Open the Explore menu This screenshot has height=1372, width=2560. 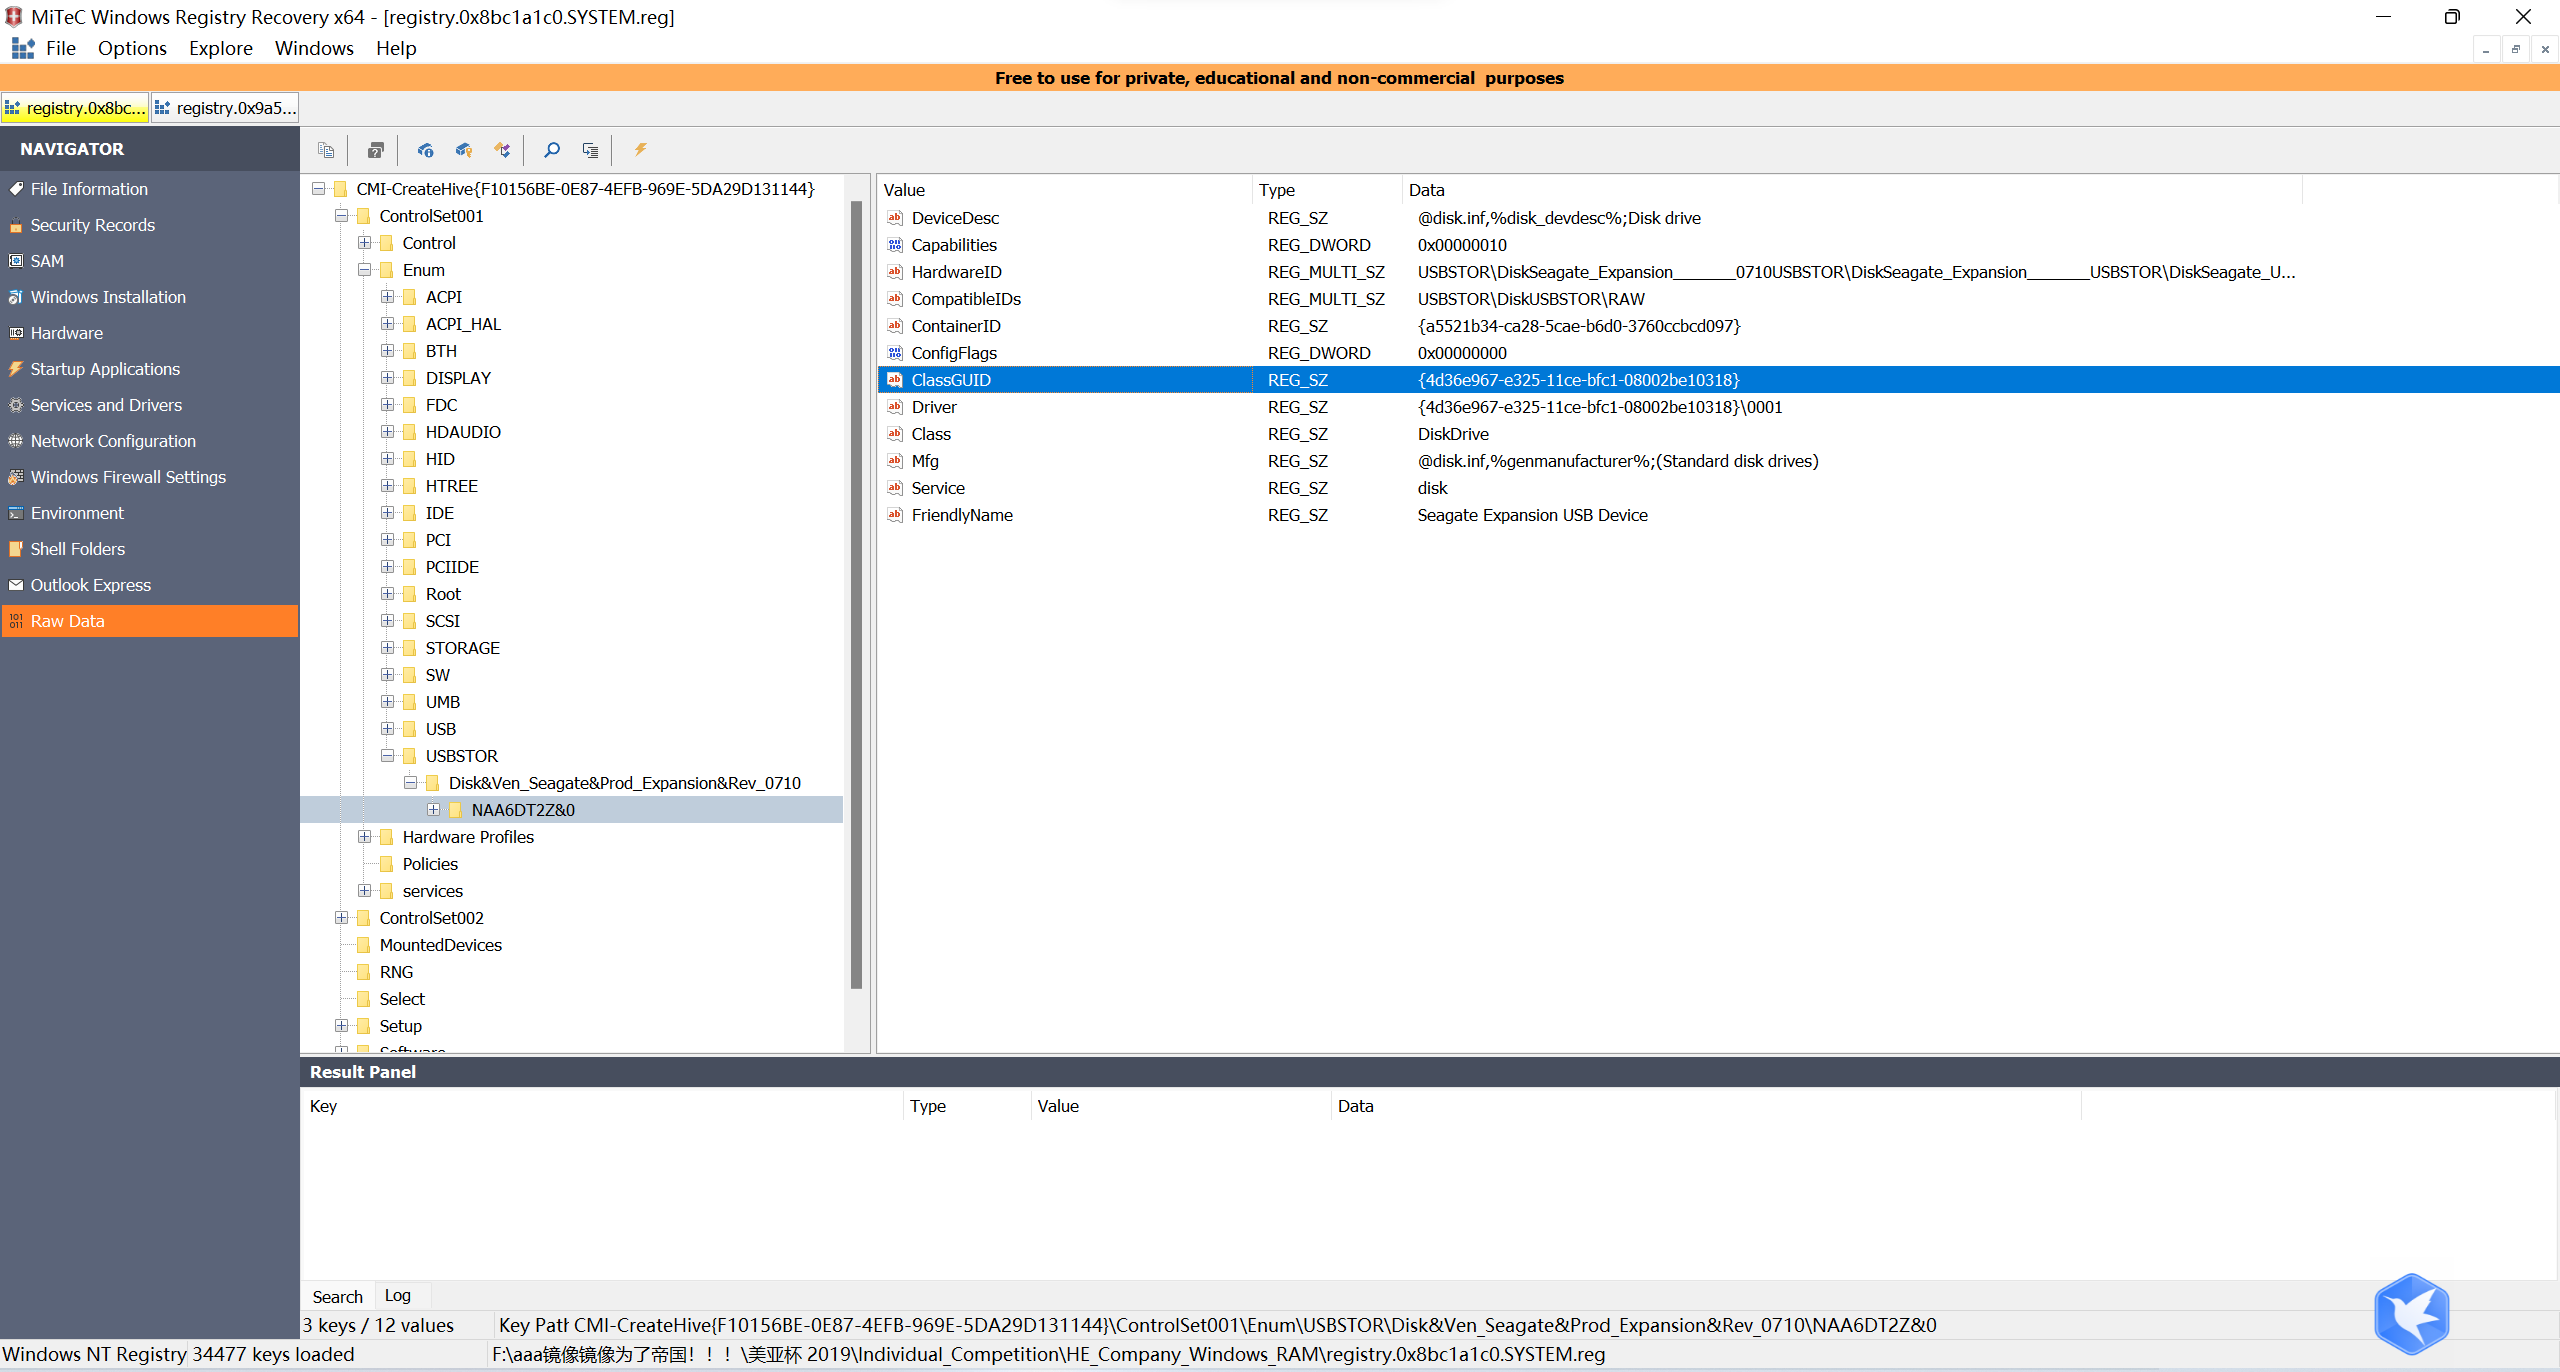point(220,48)
